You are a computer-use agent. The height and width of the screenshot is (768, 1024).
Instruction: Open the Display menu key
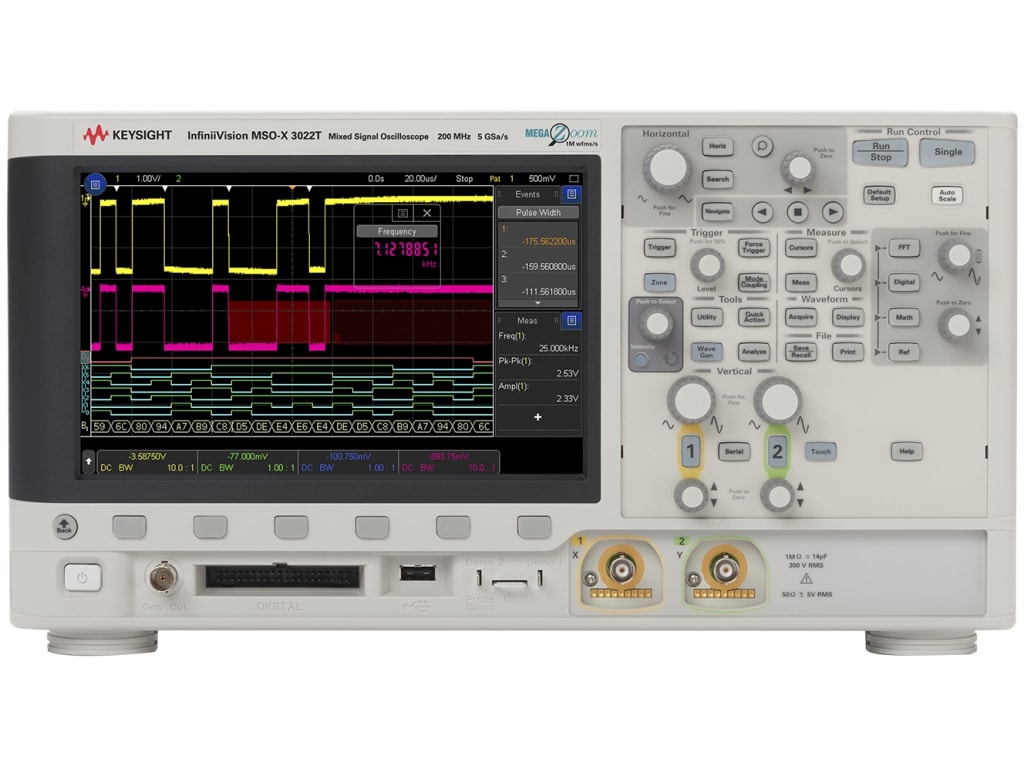pos(848,317)
